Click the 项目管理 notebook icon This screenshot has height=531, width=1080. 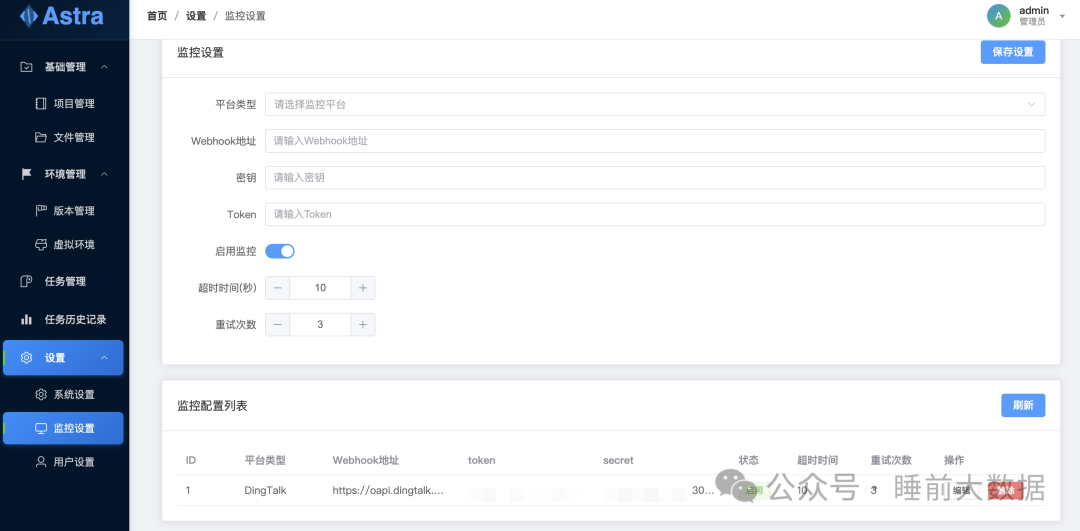click(x=41, y=104)
